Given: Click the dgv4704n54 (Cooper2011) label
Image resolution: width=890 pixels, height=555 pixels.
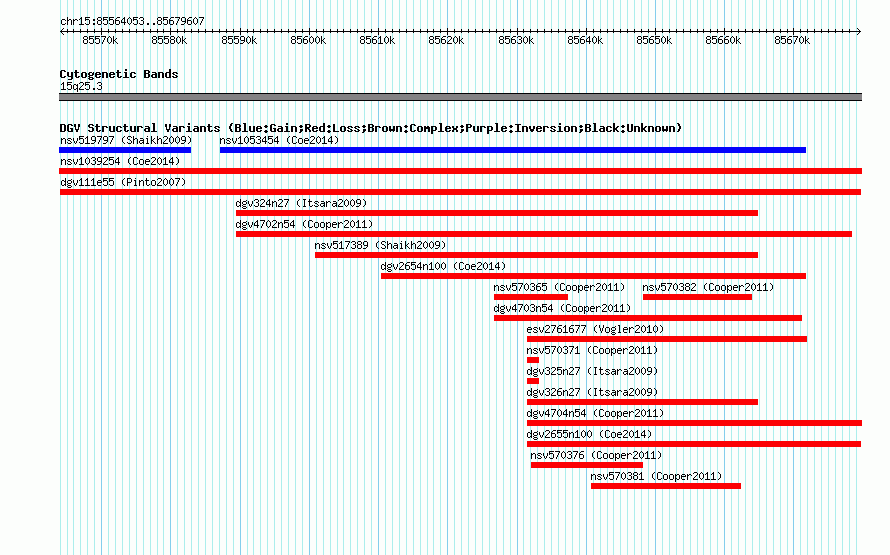Looking at the screenshot, I should point(595,413).
